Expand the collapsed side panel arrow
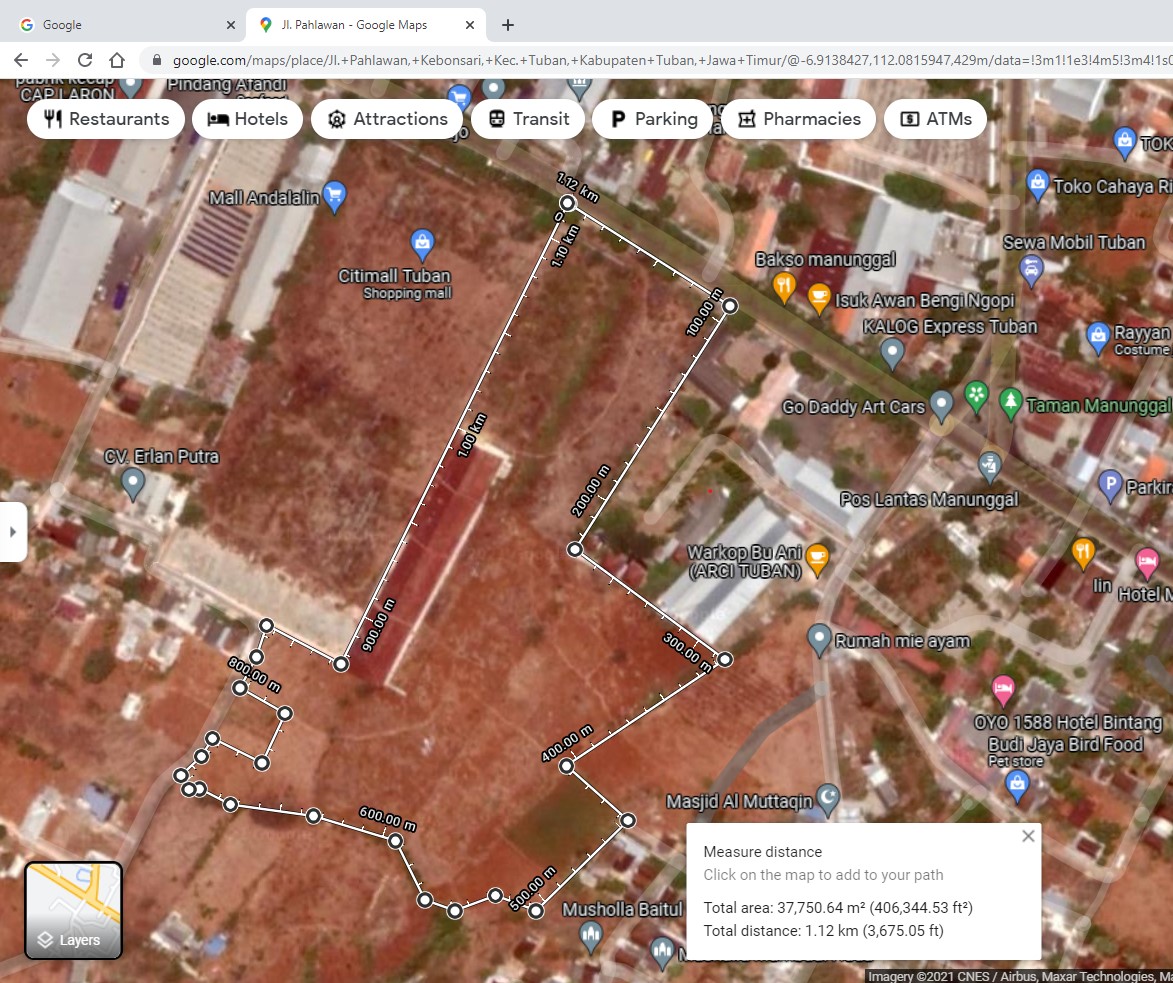 [x=13, y=532]
